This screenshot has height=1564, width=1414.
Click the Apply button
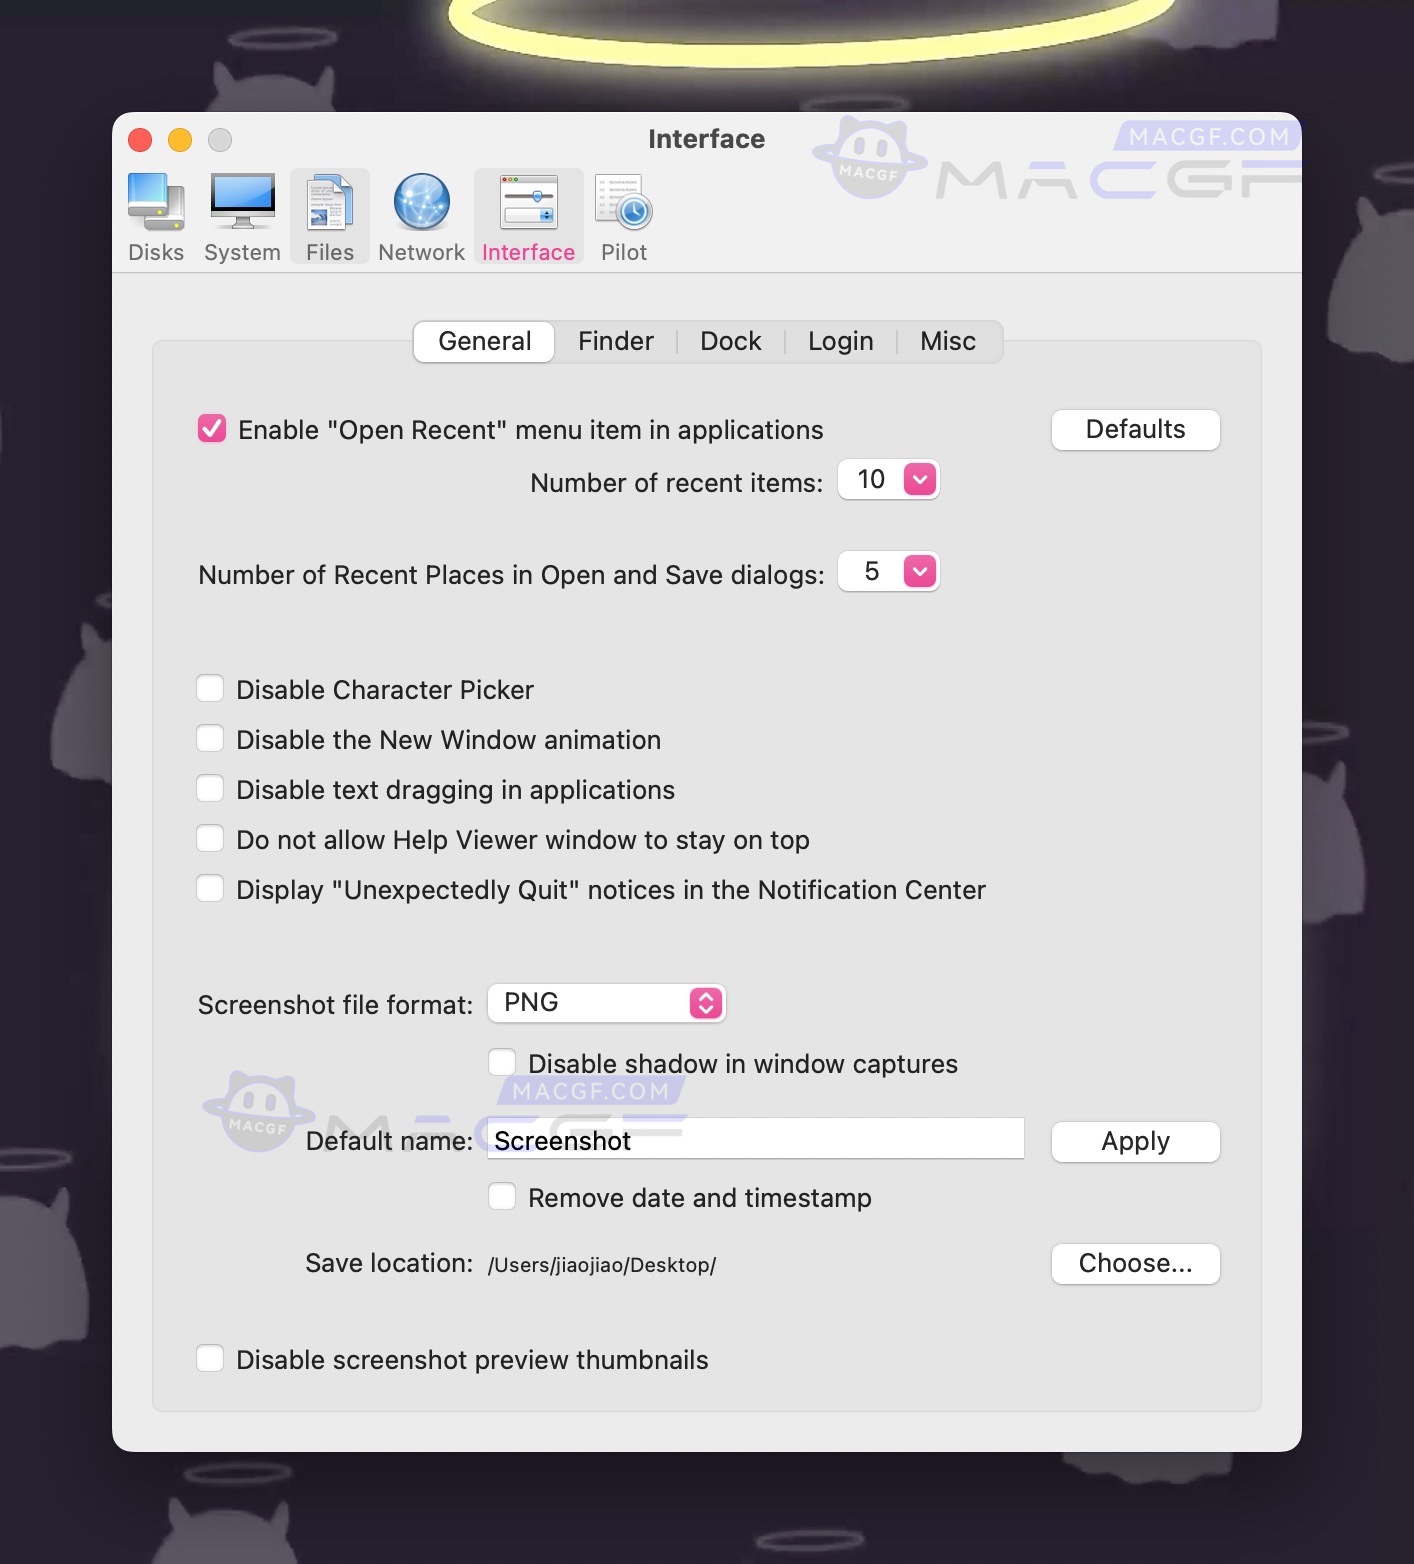tap(1135, 1141)
